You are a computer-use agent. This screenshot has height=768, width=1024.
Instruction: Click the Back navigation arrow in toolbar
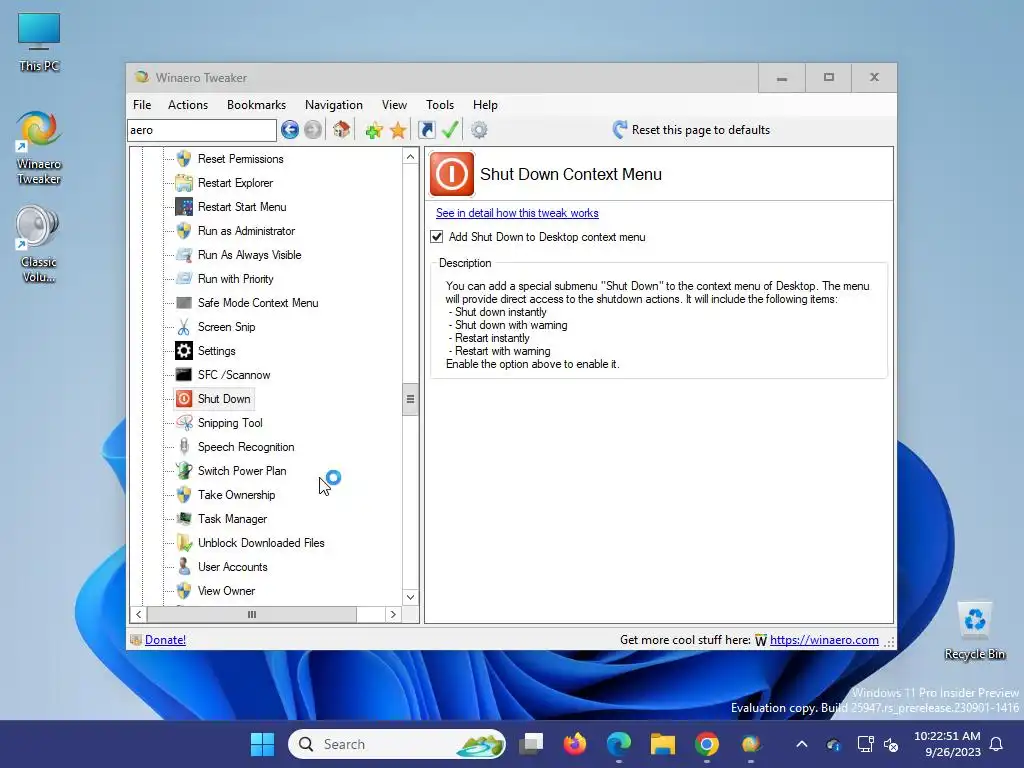(x=289, y=130)
